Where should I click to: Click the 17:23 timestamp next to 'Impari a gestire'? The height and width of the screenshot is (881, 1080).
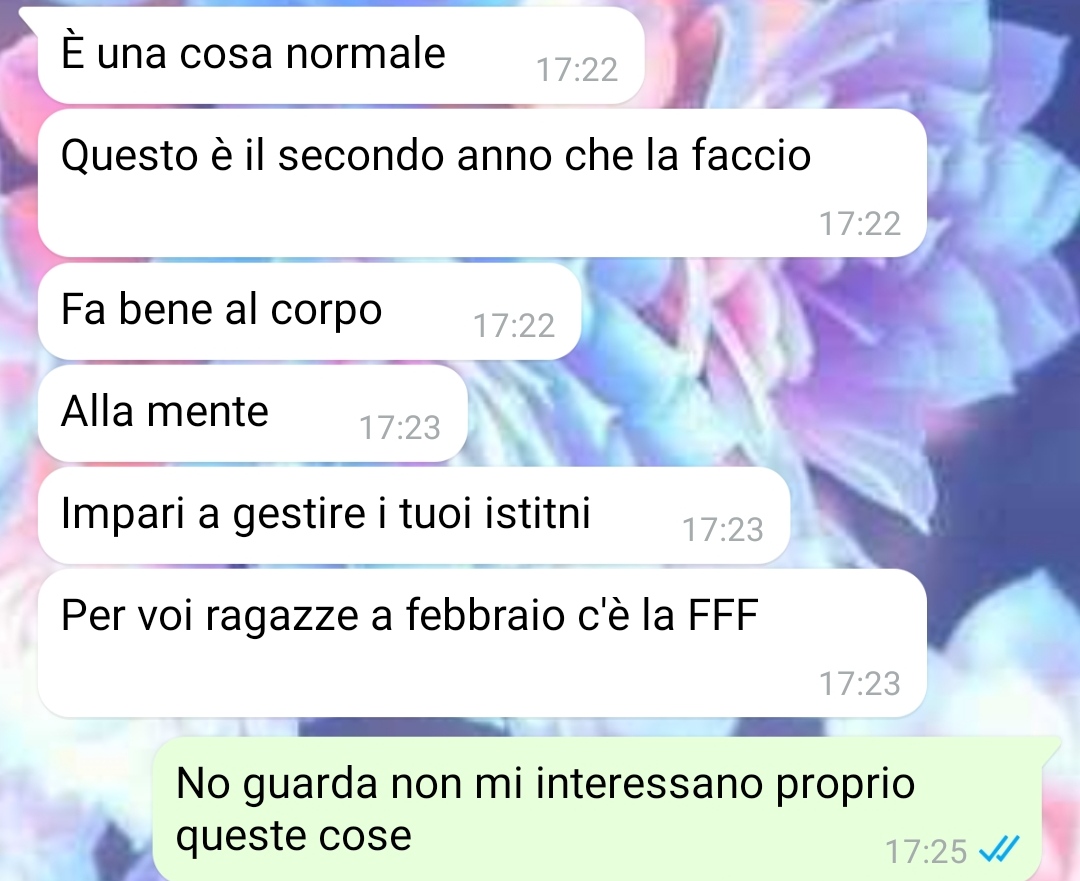pyautogui.click(x=723, y=530)
